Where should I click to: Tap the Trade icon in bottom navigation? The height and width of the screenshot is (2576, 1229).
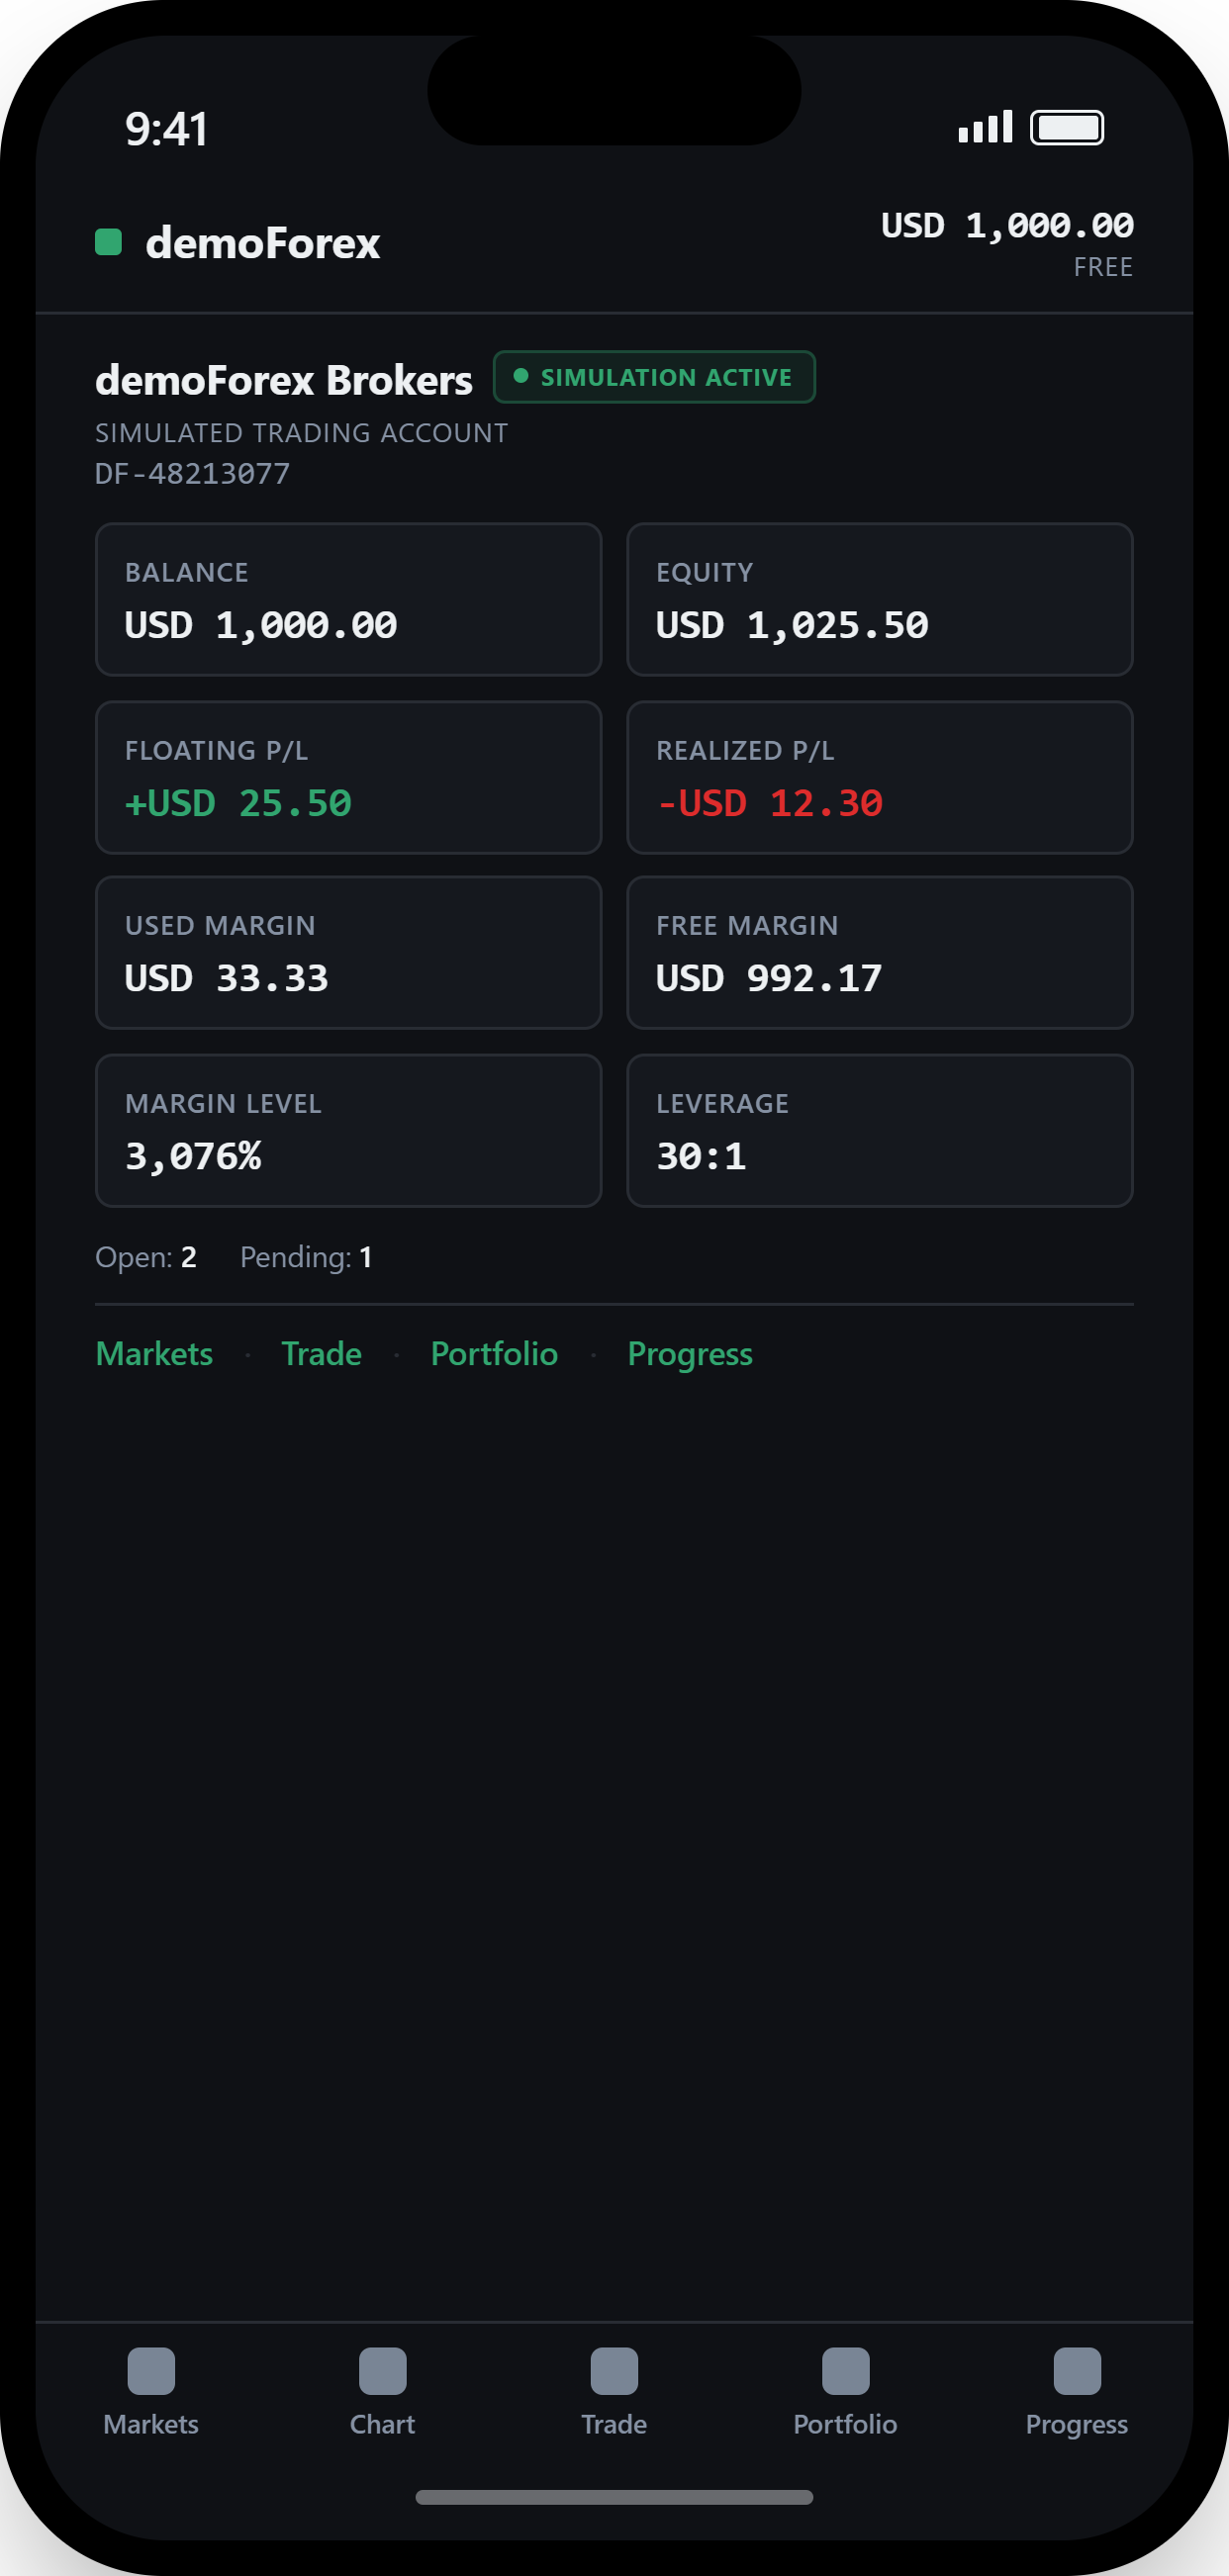pyautogui.click(x=614, y=2371)
